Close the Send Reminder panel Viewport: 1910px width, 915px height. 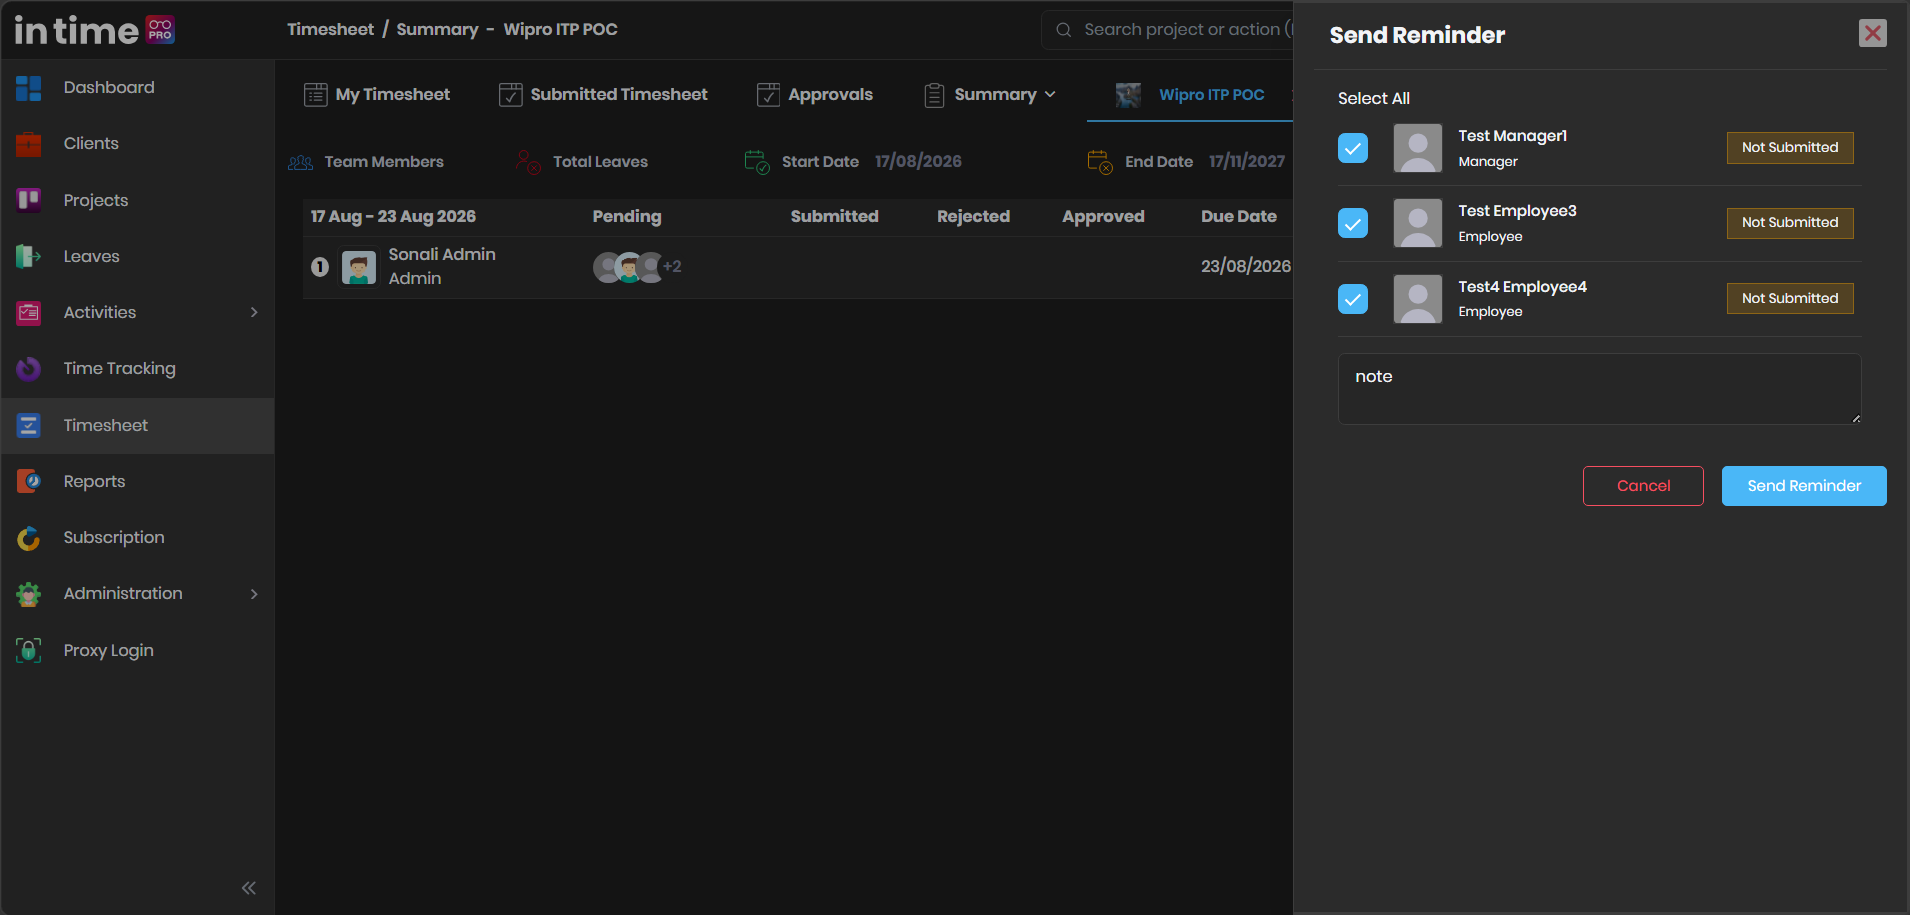(1873, 33)
